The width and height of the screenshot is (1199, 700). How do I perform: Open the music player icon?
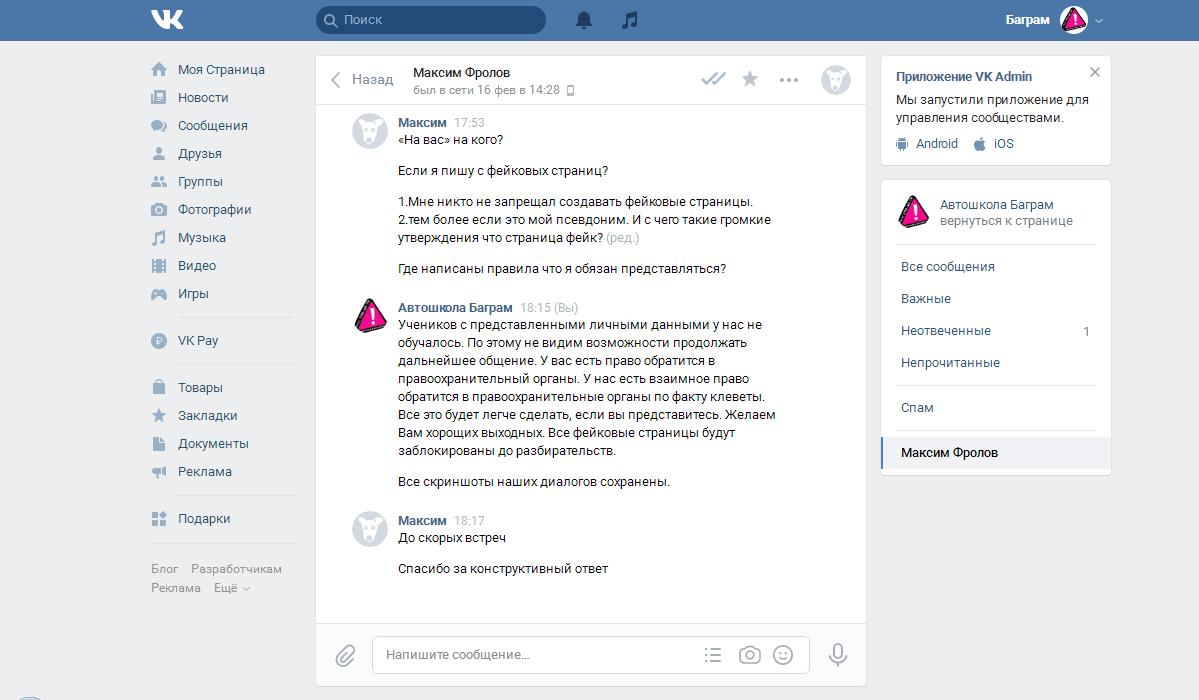coord(629,20)
